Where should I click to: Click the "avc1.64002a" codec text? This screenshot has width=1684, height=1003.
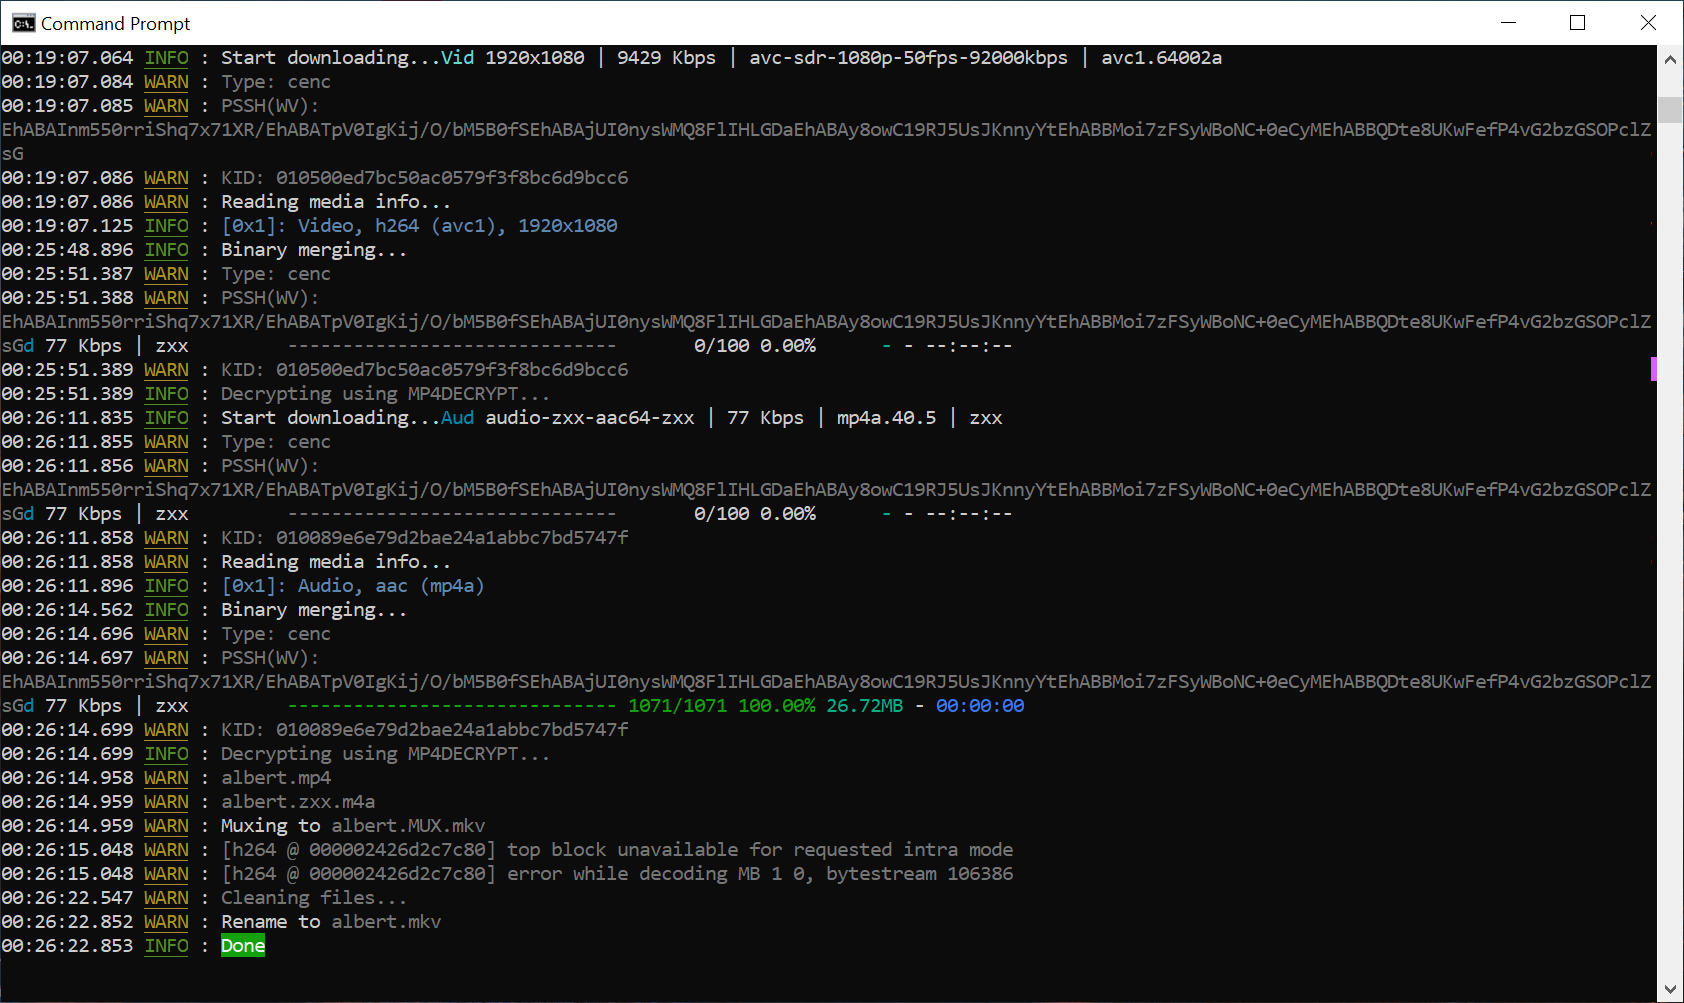point(1161,58)
